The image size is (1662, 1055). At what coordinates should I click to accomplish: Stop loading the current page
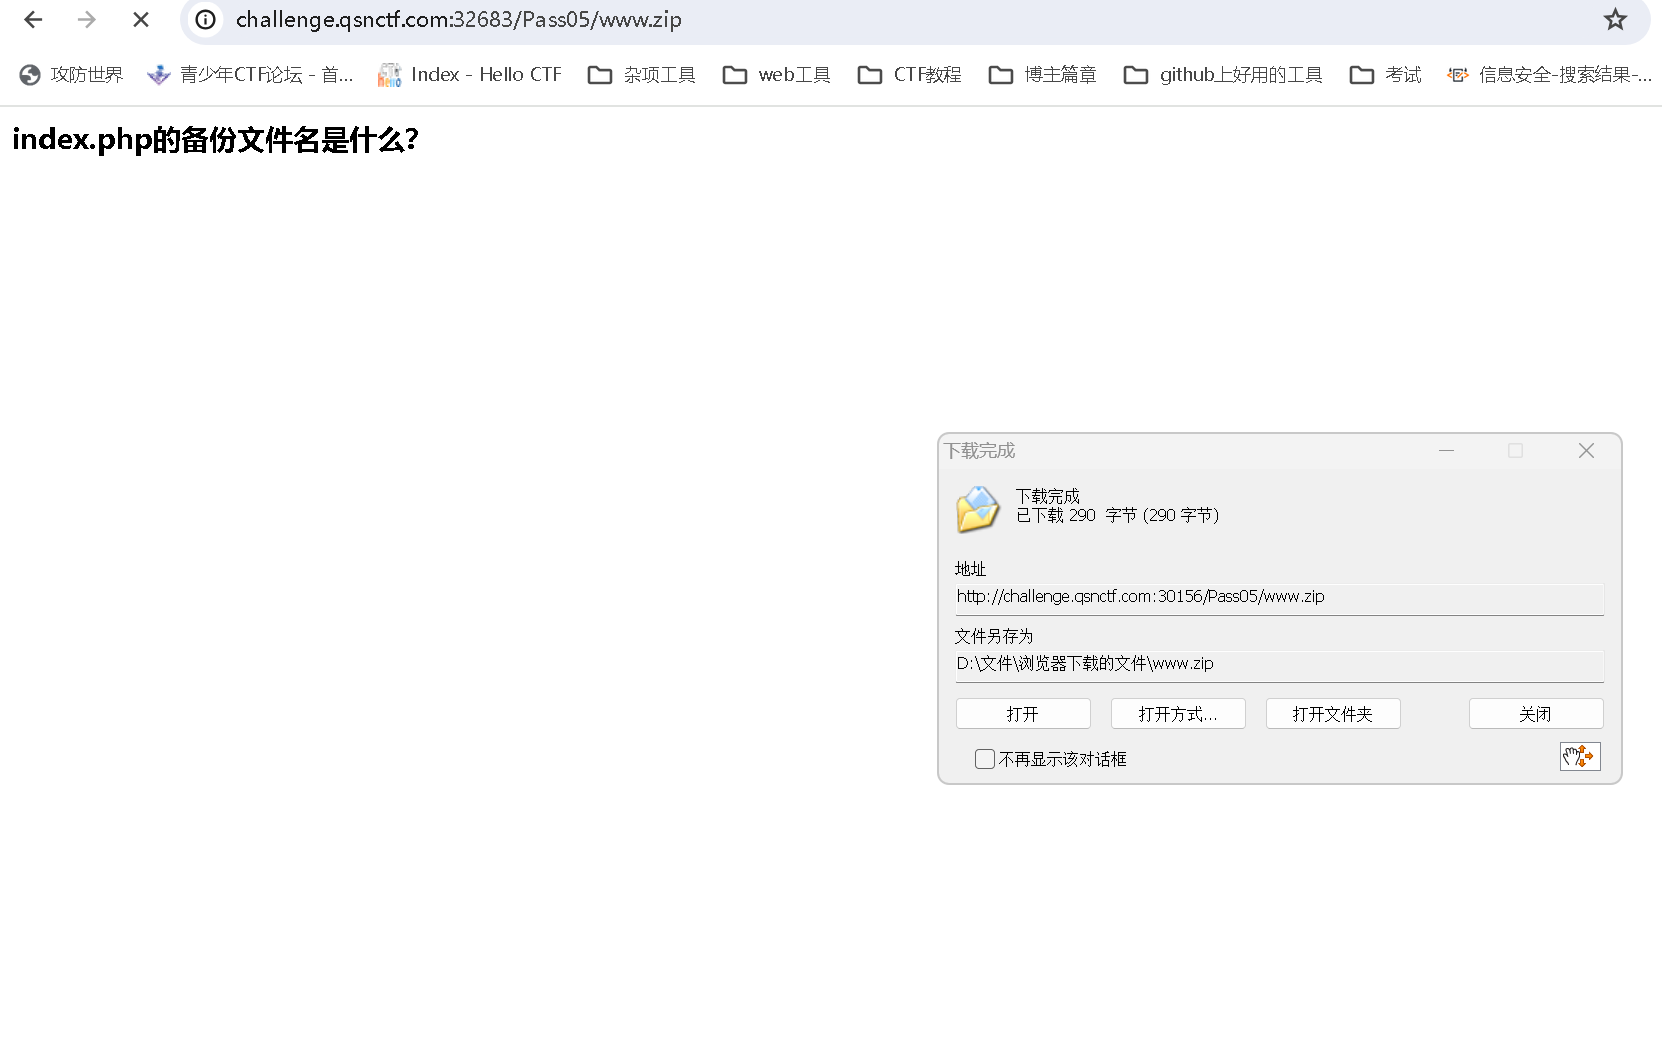click(140, 19)
